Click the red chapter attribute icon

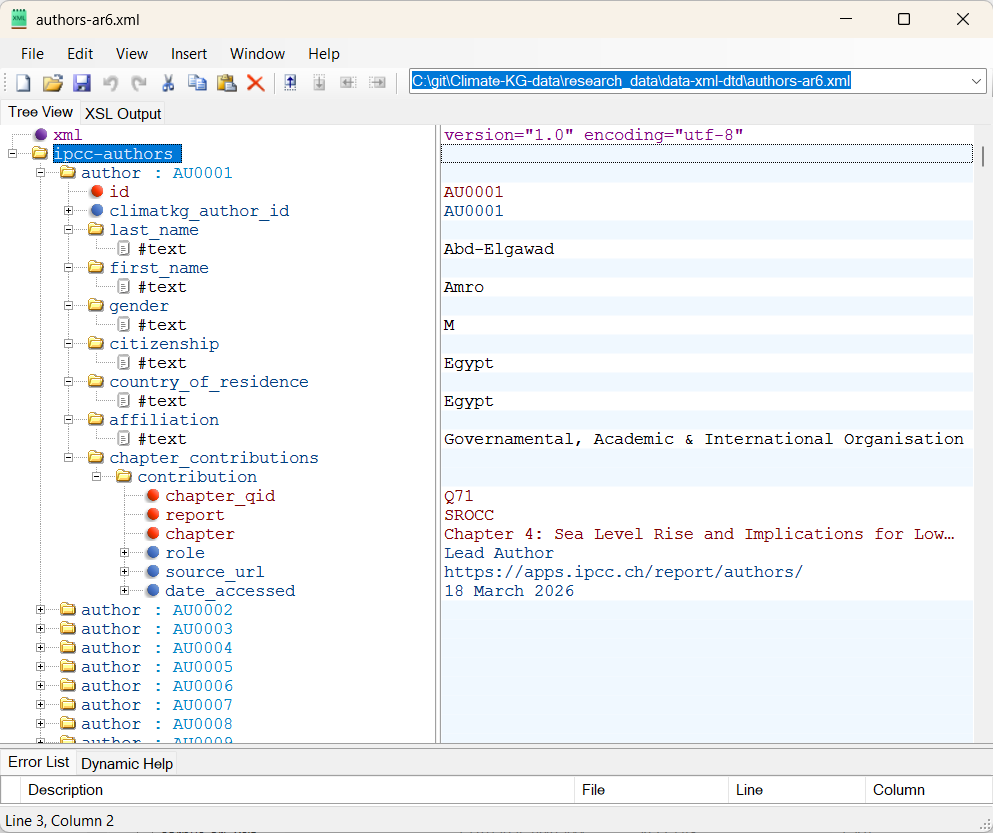point(153,533)
